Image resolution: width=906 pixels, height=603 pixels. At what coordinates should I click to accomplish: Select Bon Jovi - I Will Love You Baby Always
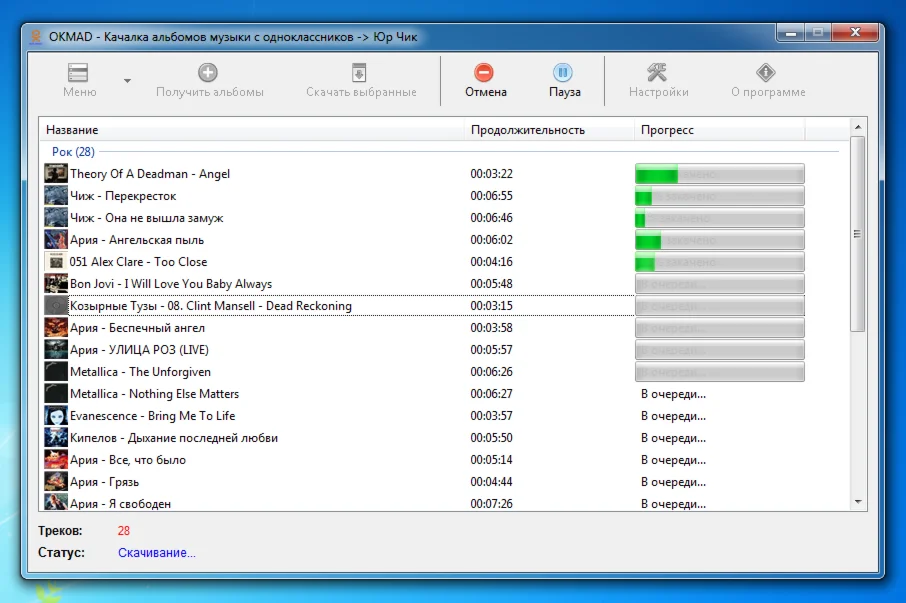pos(170,284)
